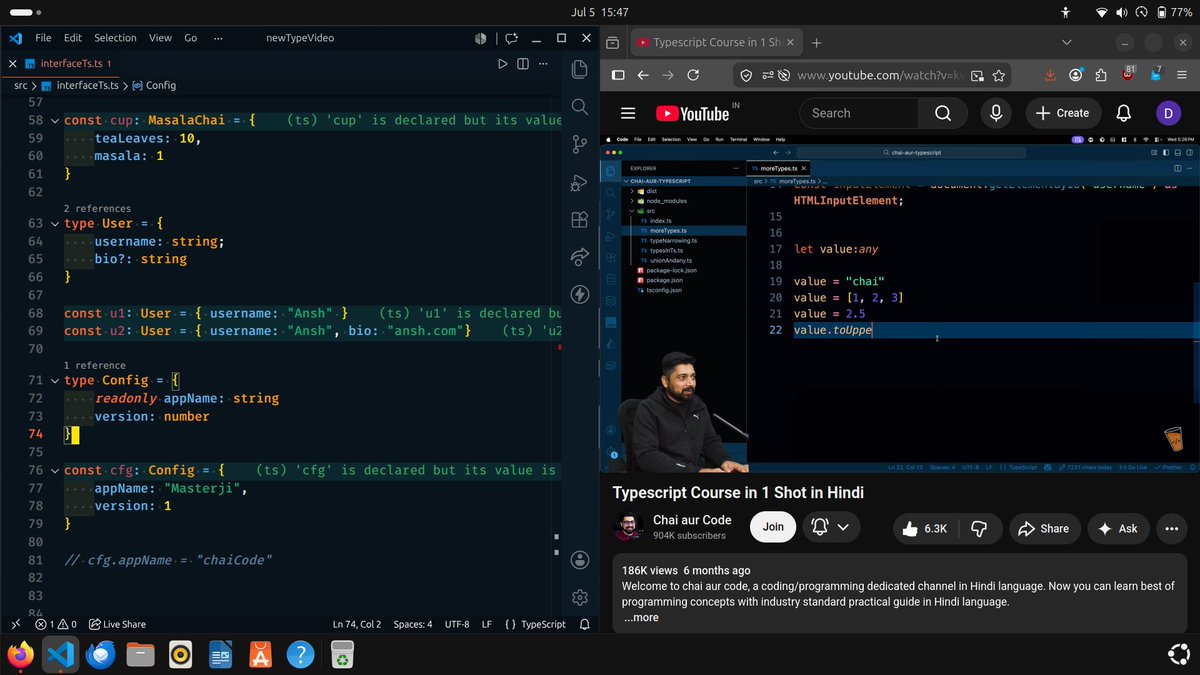Screen dimensions: 1200x675
Task: Open more editor actions next to split icon
Action: tap(544, 64)
